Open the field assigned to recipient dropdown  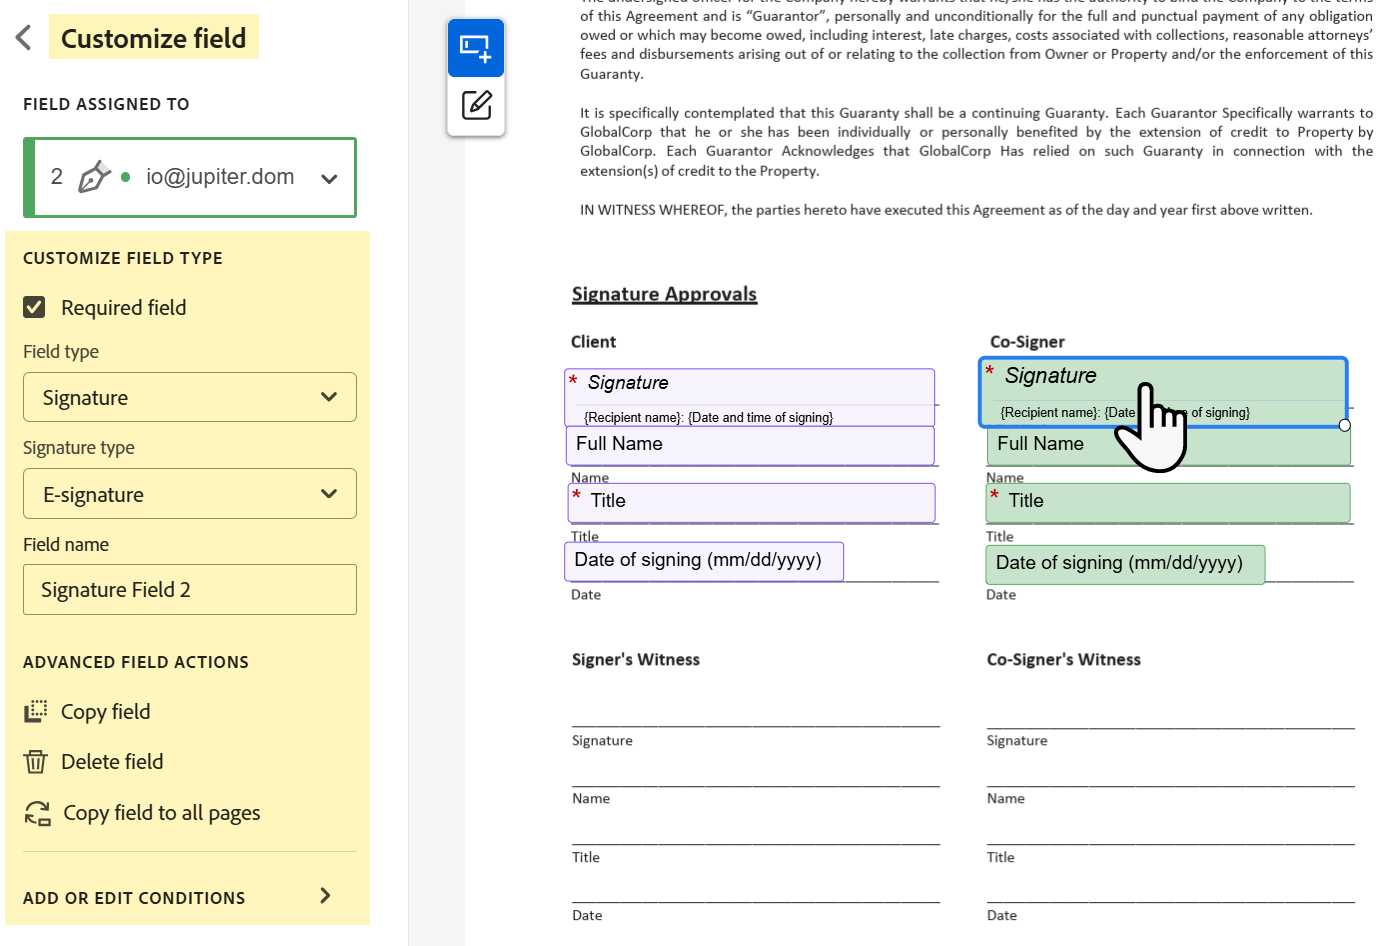coord(190,177)
